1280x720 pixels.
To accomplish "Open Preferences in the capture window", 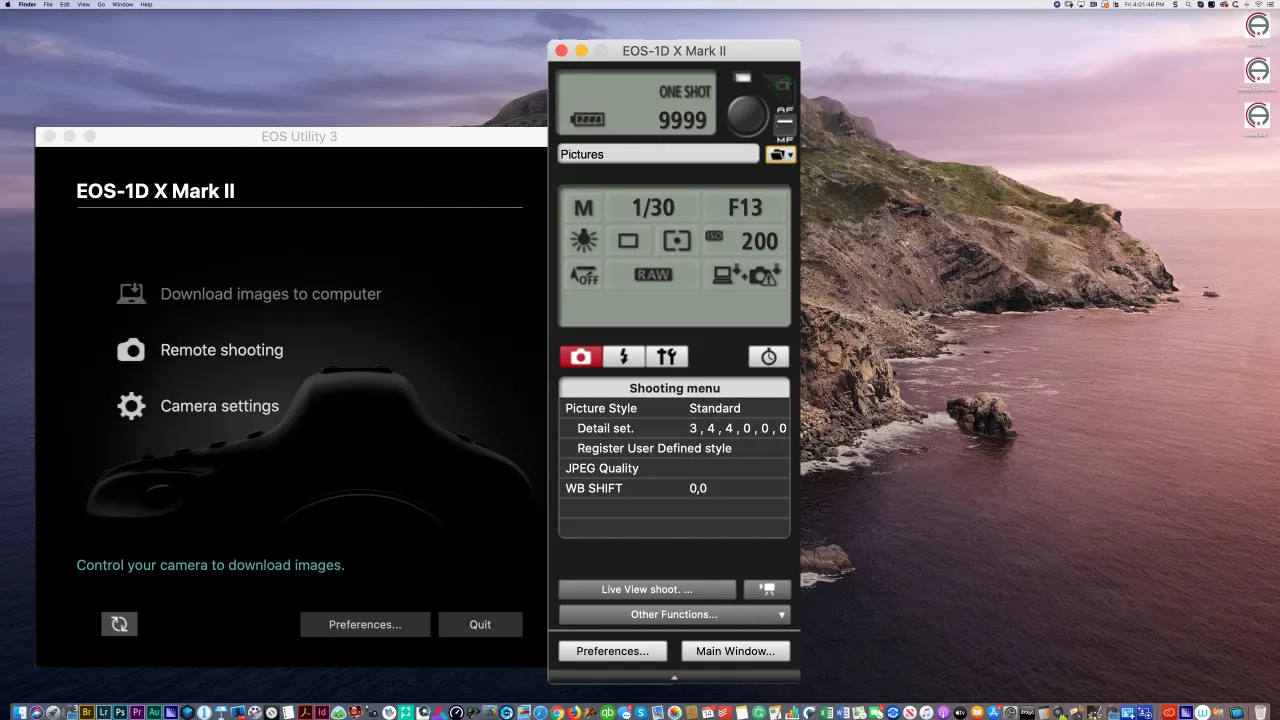I will point(612,651).
